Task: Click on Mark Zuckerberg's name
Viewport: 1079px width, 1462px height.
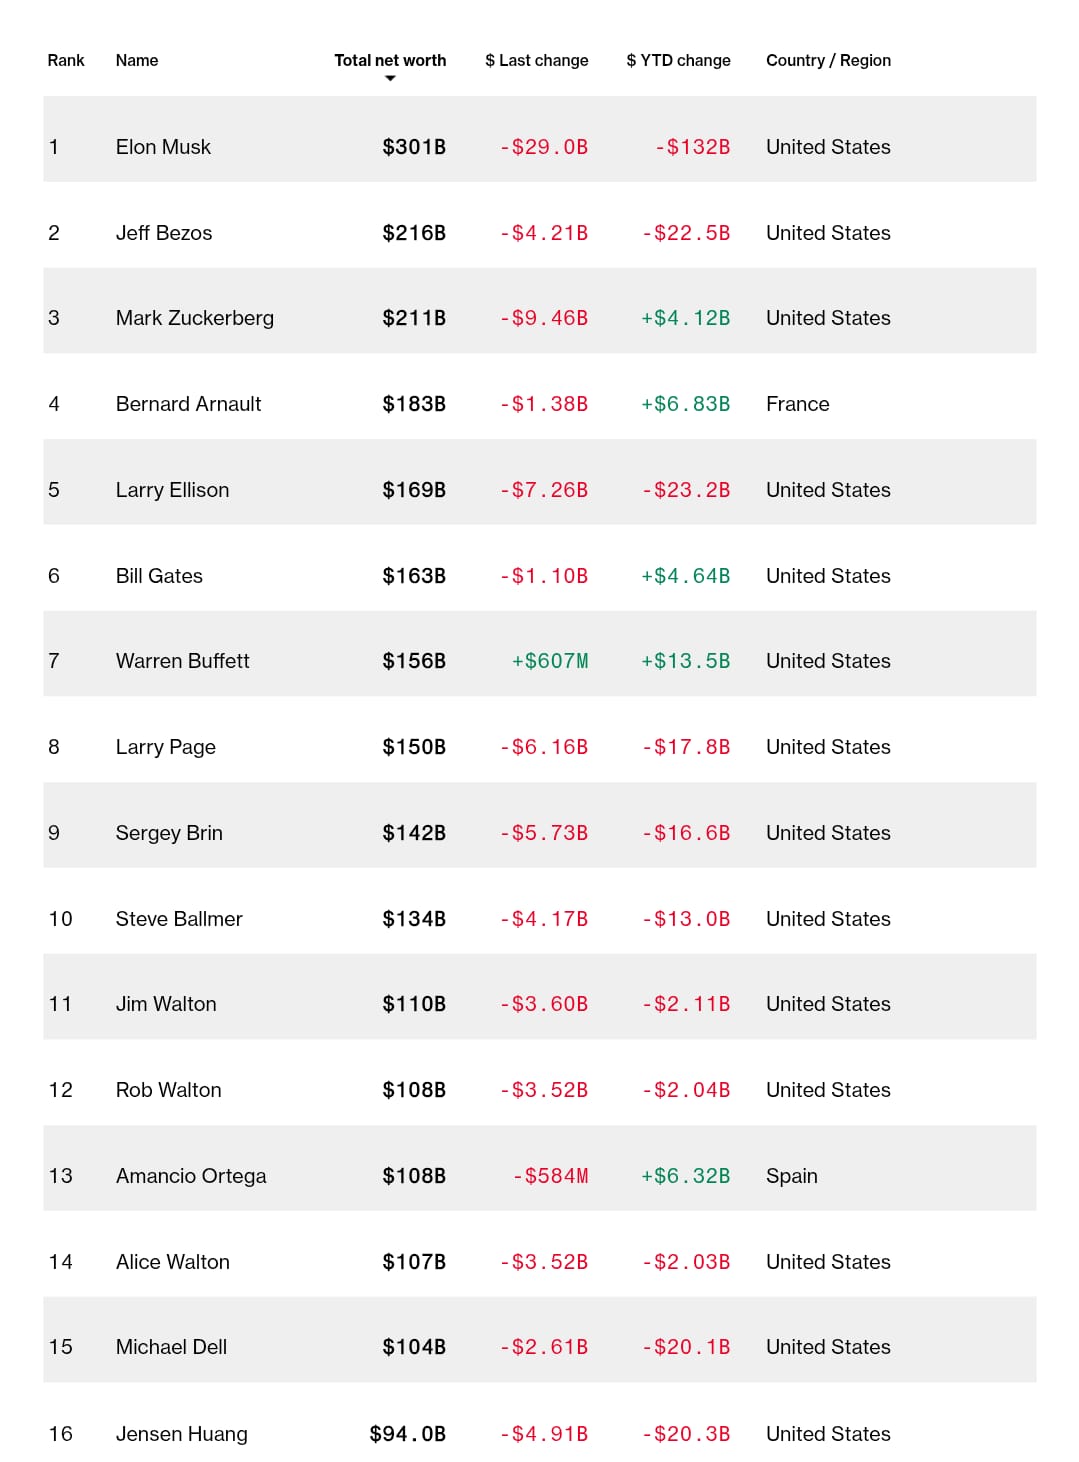Action: point(195,318)
